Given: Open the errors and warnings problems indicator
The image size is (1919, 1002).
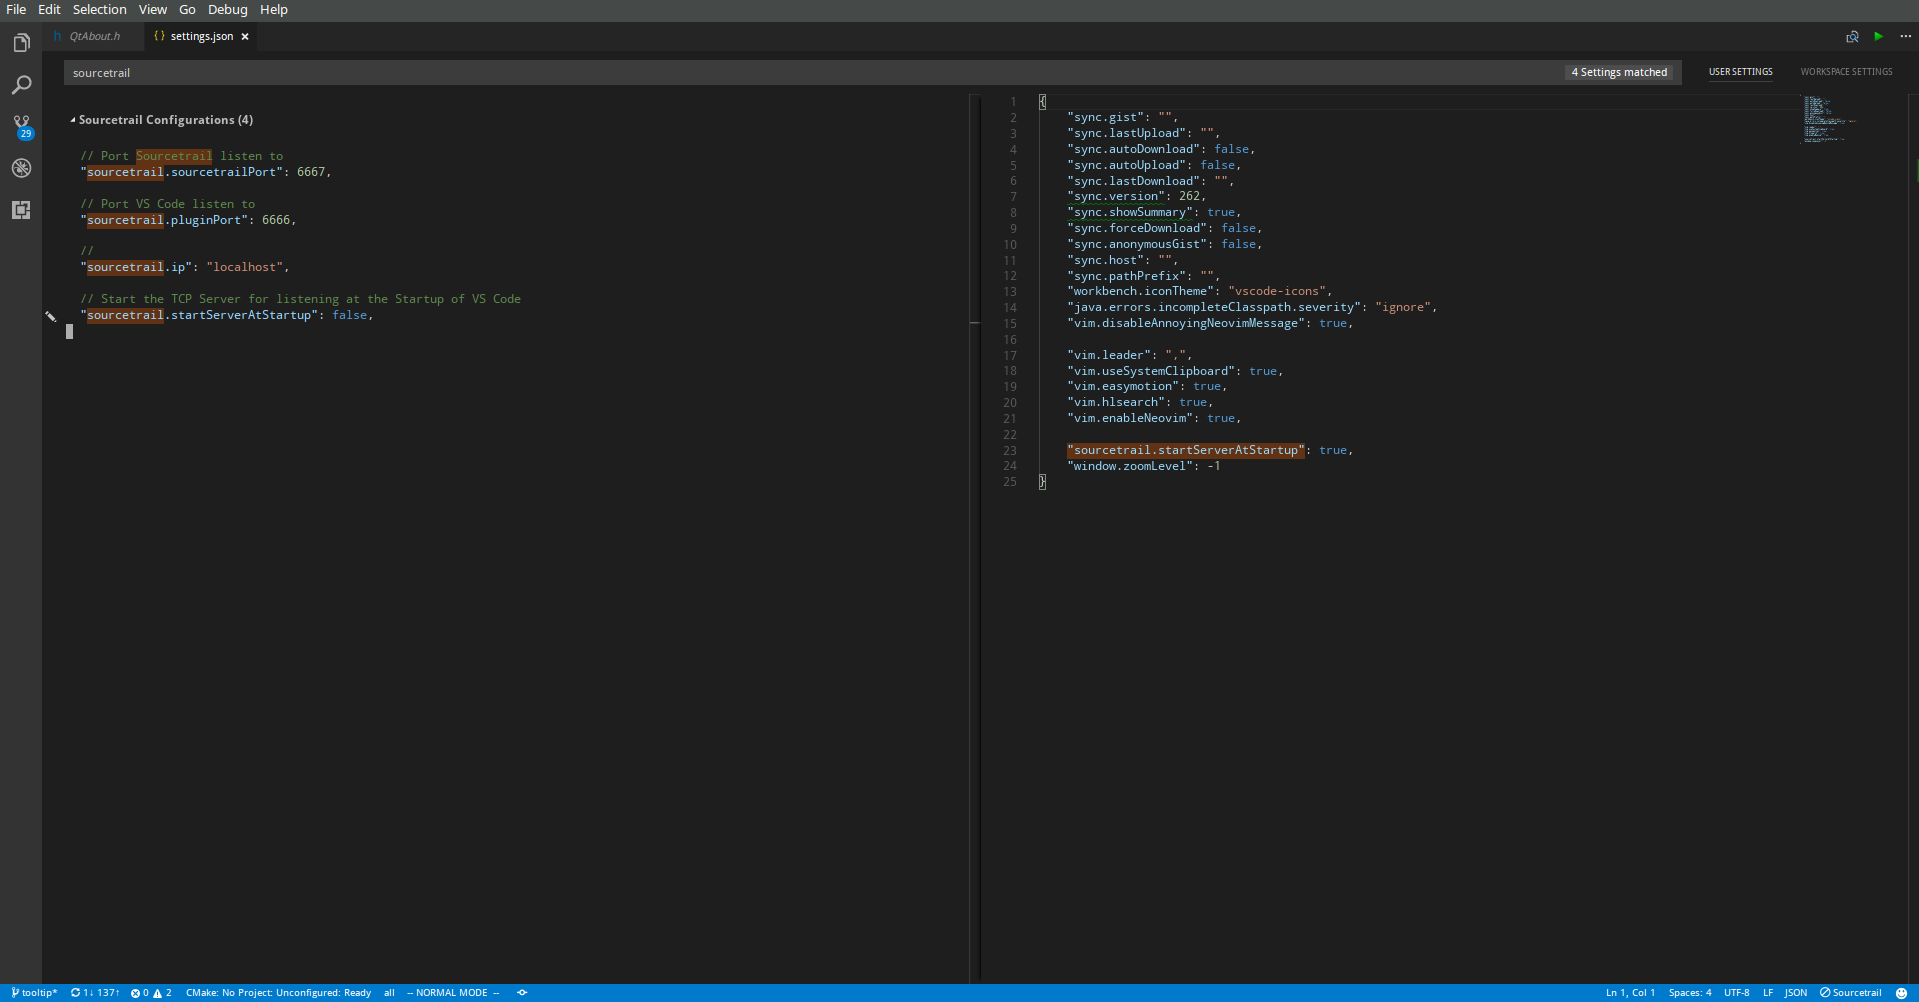Looking at the screenshot, I should coord(151,993).
